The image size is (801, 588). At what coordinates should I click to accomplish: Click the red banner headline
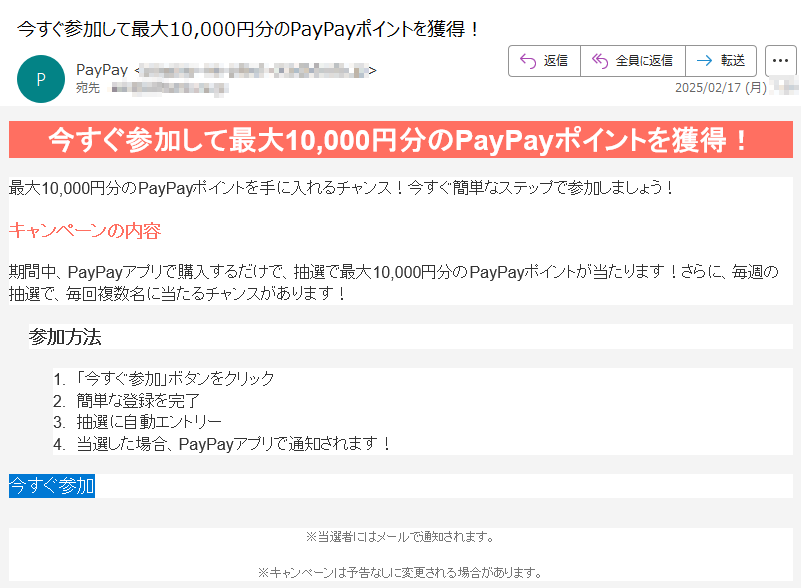click(400, 139)
